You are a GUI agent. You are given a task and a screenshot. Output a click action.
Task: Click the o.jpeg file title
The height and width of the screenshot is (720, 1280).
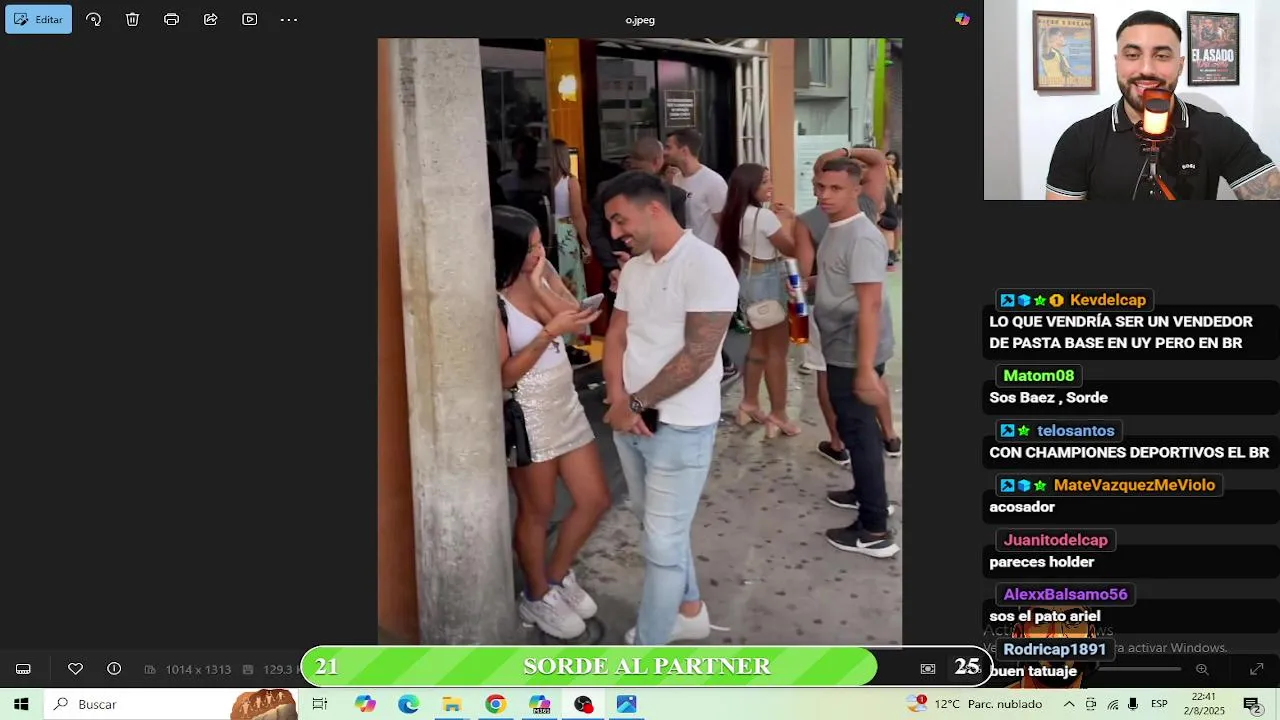tap(640, 20)
